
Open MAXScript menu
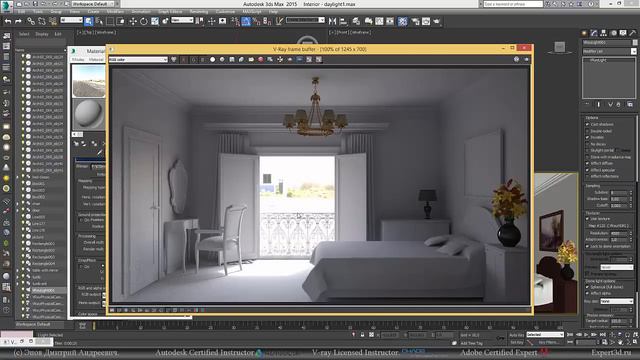(x=252, y=12)
